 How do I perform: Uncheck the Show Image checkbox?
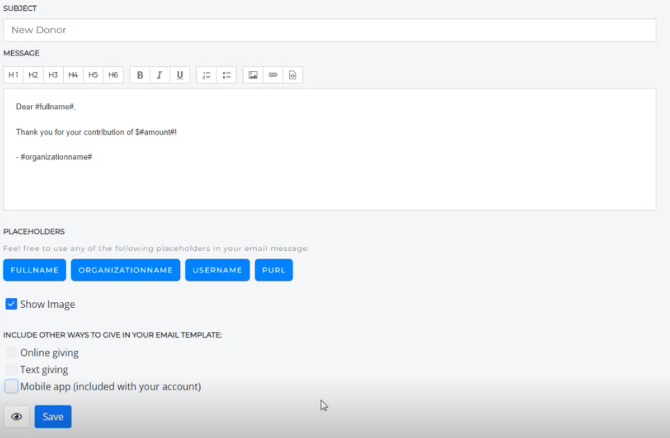(11, 304)
